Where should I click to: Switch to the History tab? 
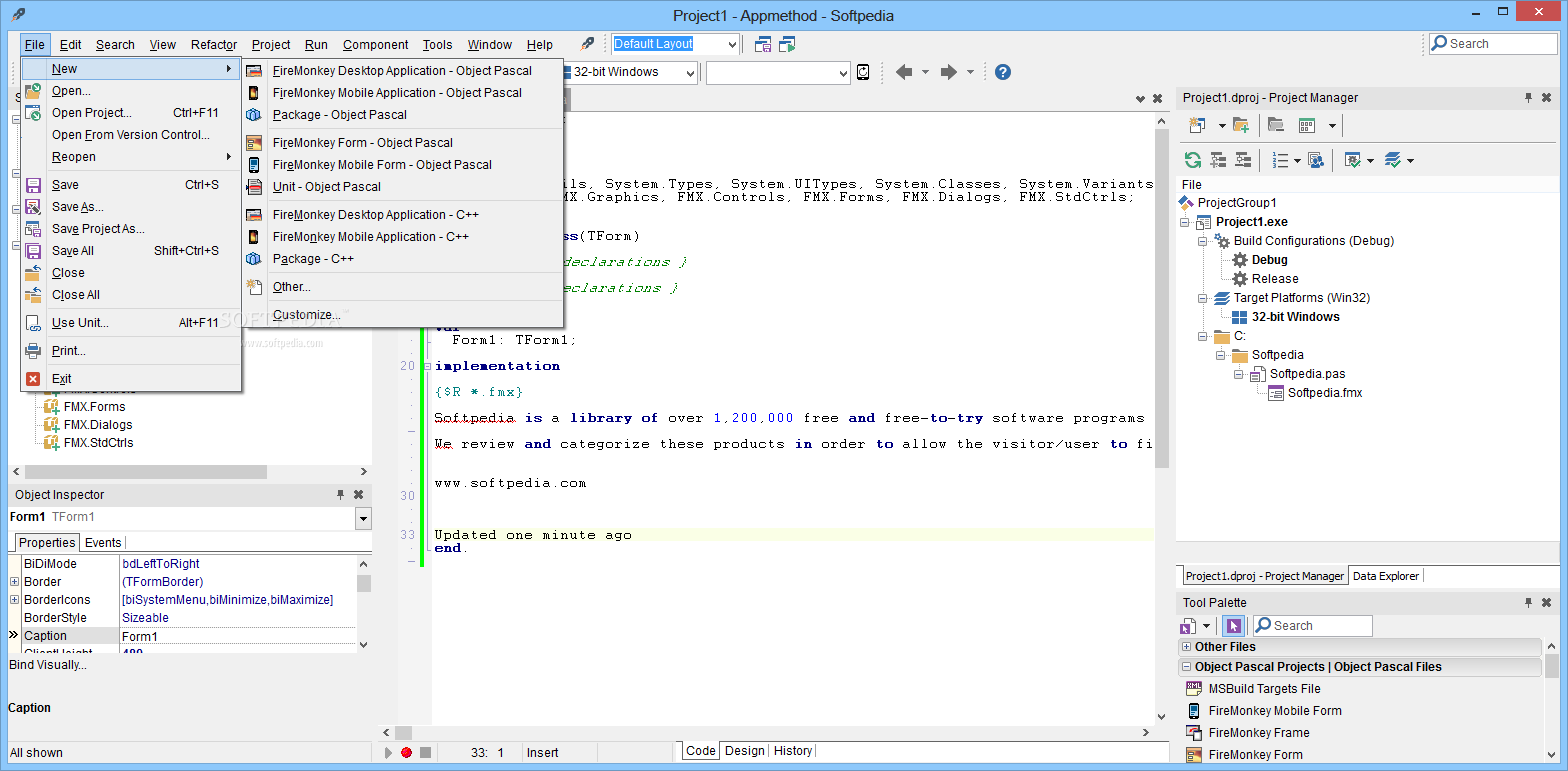click(x=793, y=751)
